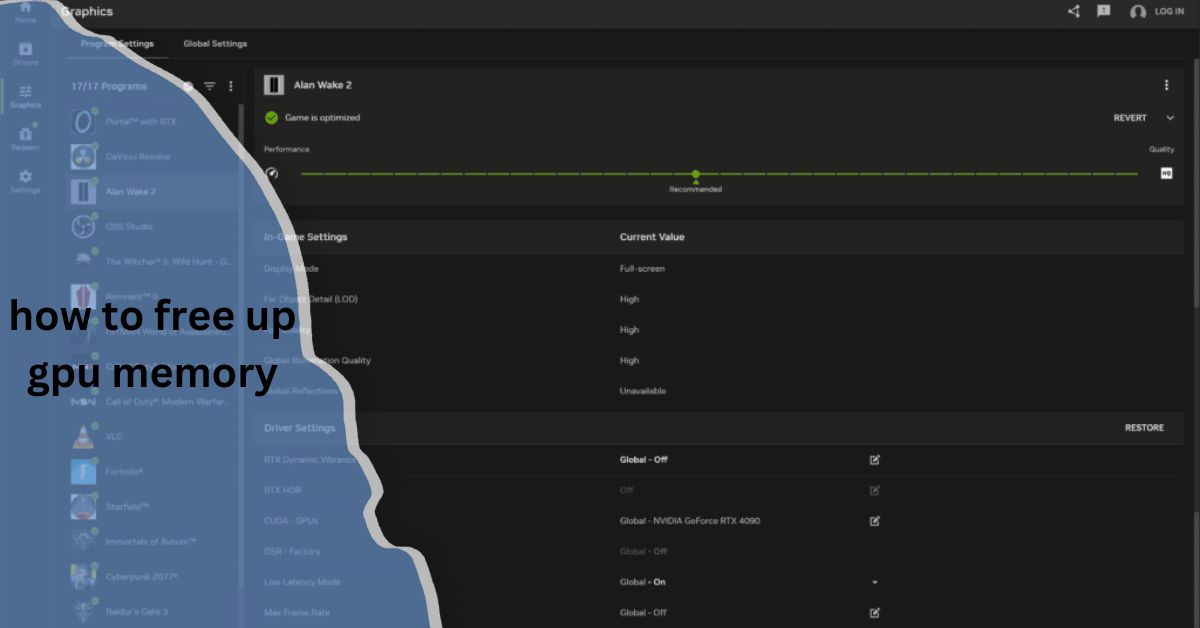Click the REVERT button
The image size is (1200, 628).
pos(1130,118)
